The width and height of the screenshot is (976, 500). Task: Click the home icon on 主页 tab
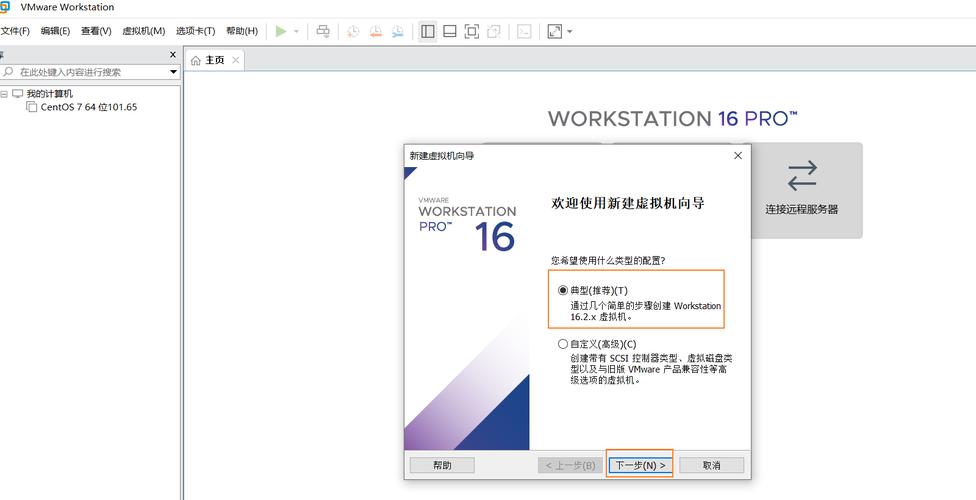[x=195, y=60]
